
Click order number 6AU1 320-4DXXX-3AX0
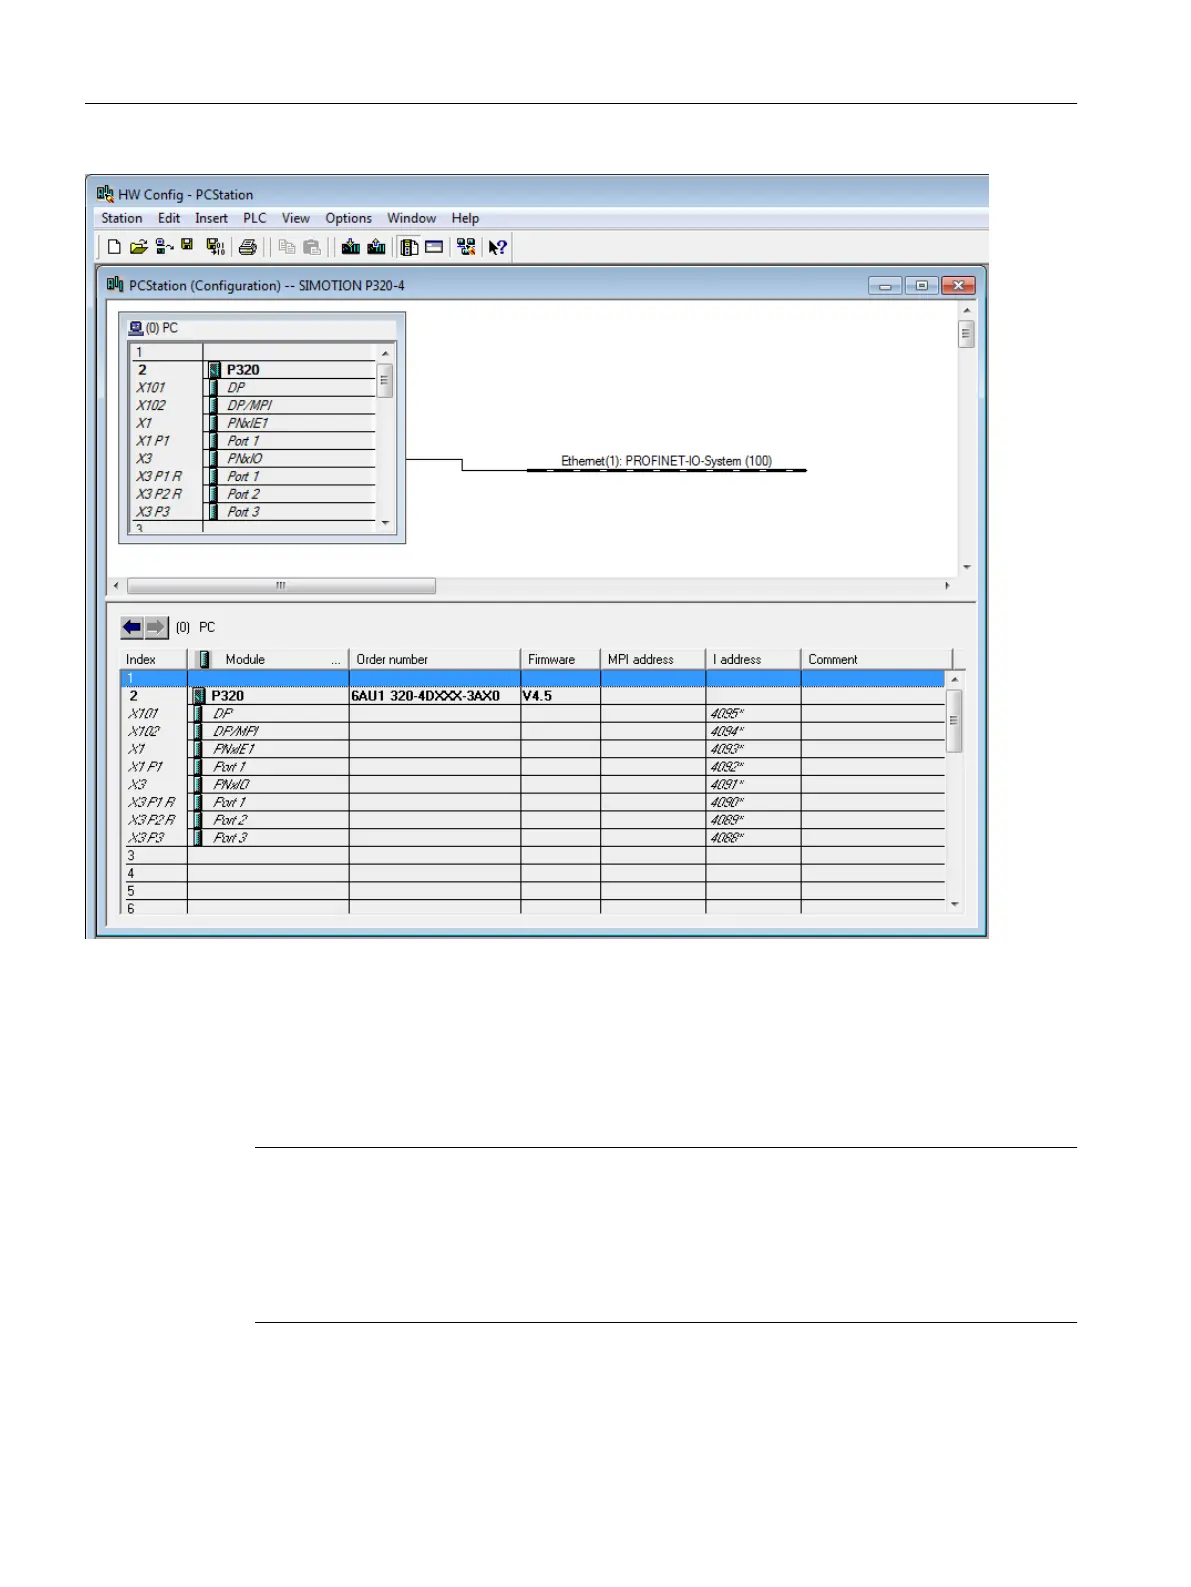(425, 696)
